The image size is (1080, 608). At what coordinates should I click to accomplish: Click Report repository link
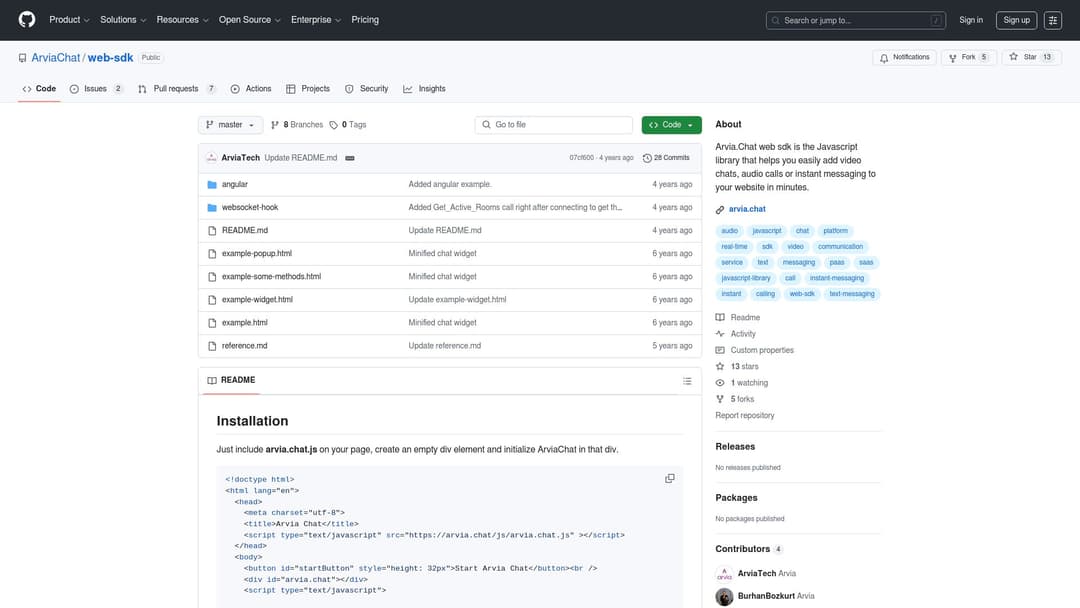point(745,416)
